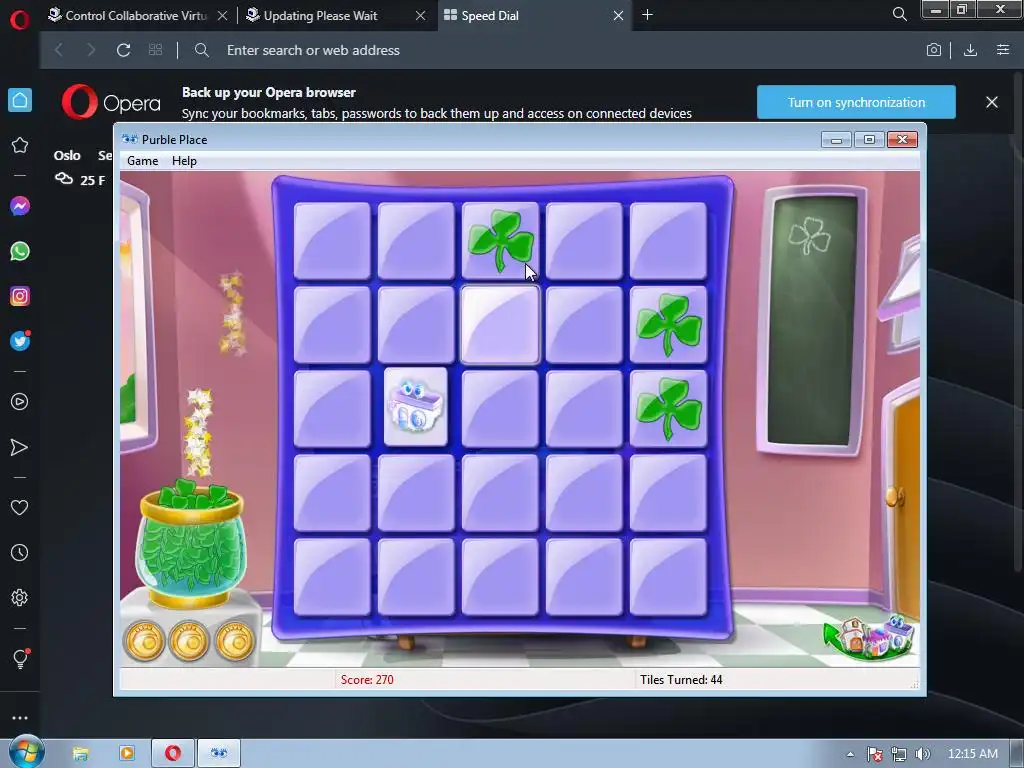1024x768 pixels.
Task: Flip the center tile of the board
Action: tap(500, 409)
